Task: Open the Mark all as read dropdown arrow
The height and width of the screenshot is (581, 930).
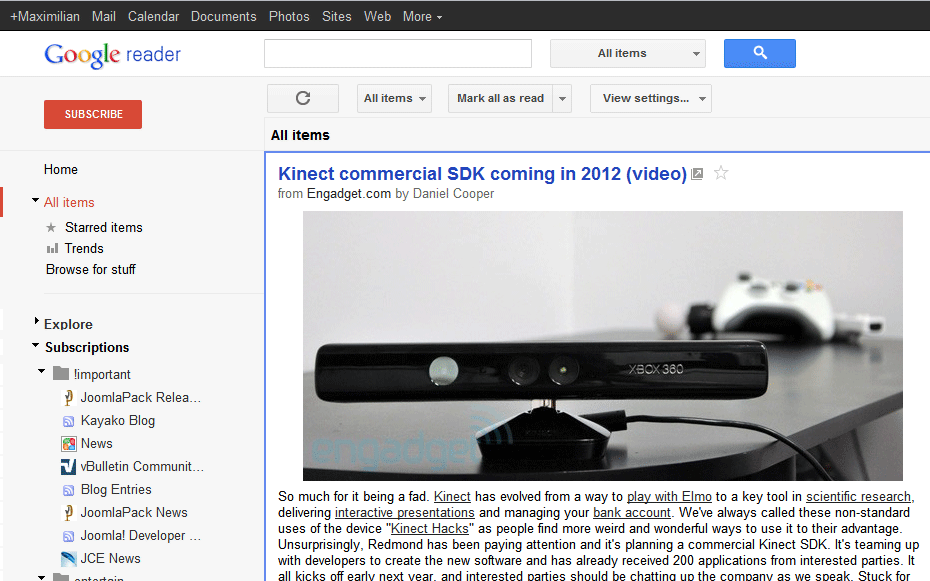Action: (562, 98)
